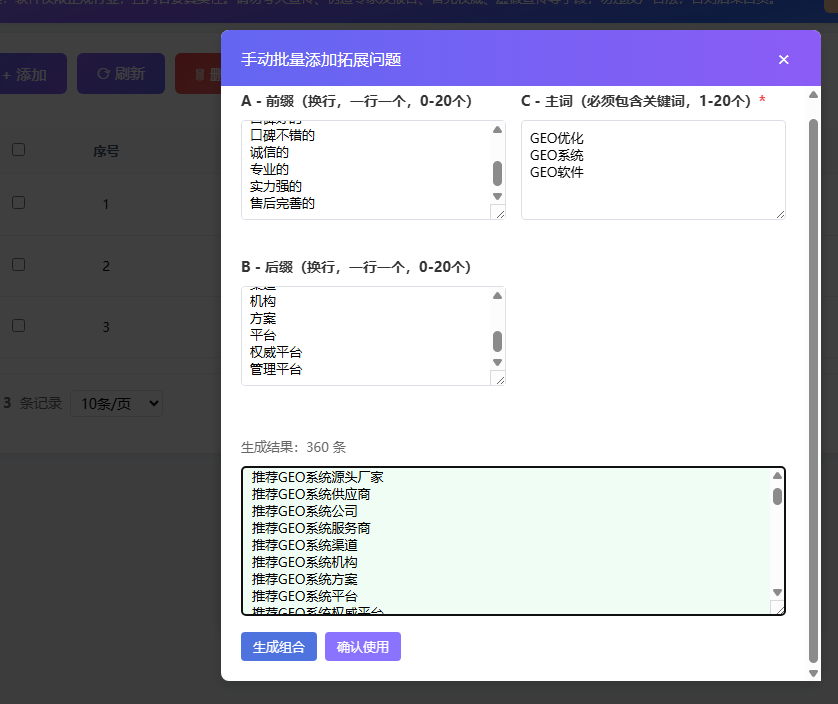The image size is (838, 704).
Task: Check the checkbox for row 1
Action: [19, 203]
